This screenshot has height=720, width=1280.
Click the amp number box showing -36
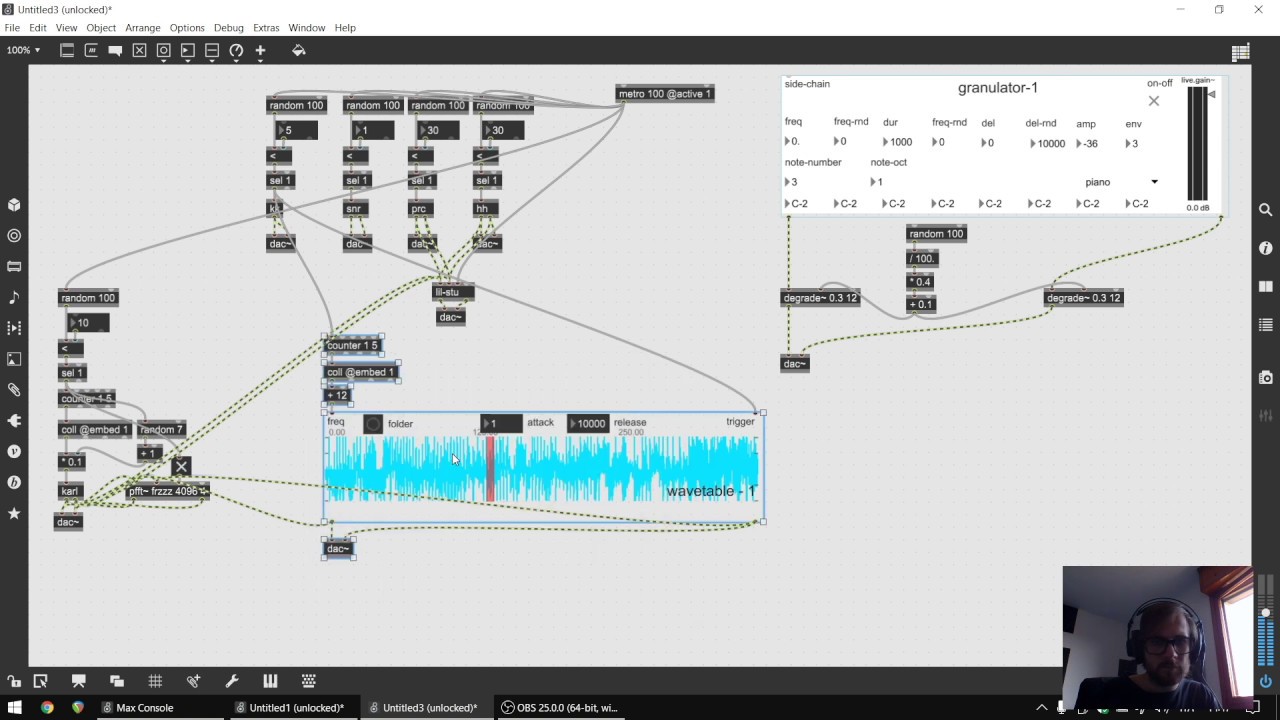(x=1089, y=143)
